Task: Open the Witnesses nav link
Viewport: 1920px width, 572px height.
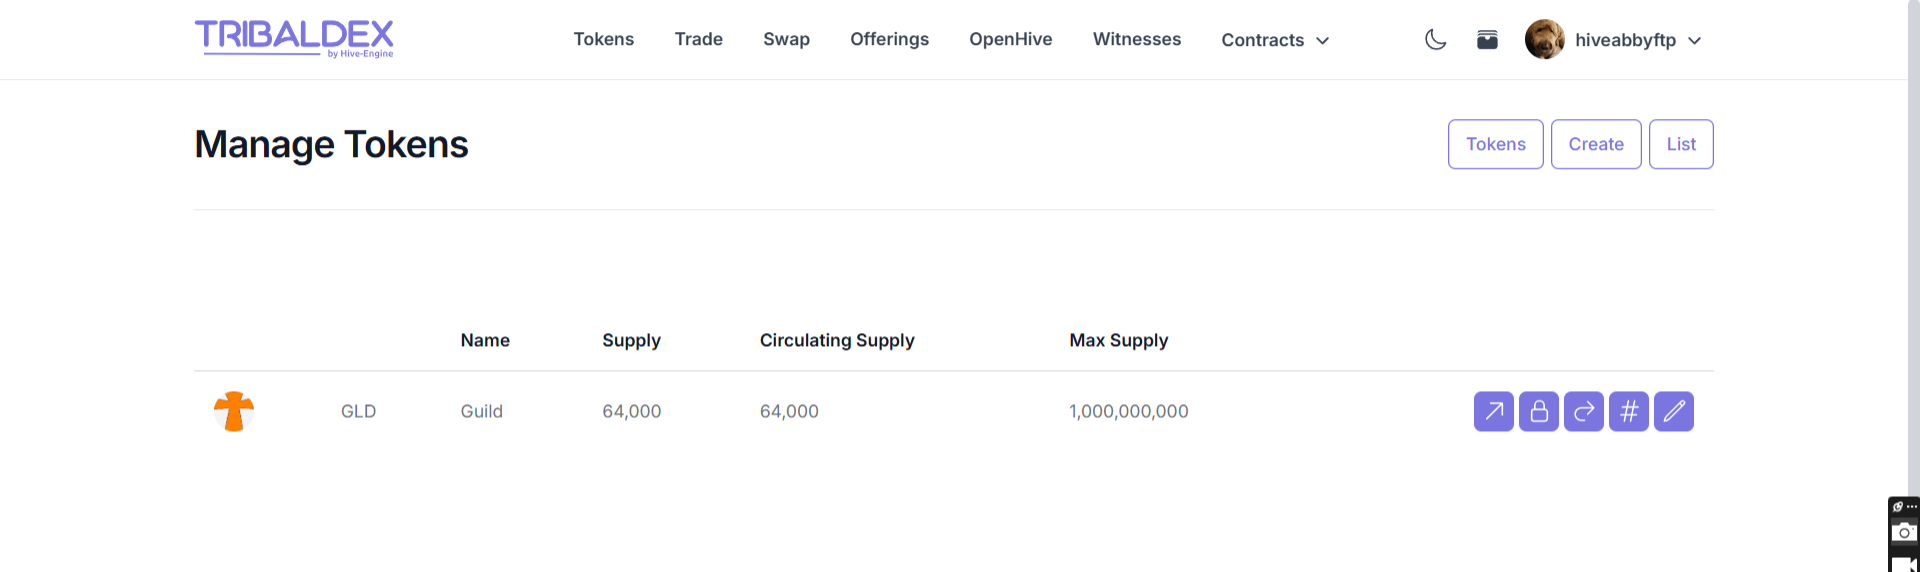Action: pyautogui.click(x=1137, y=39)
